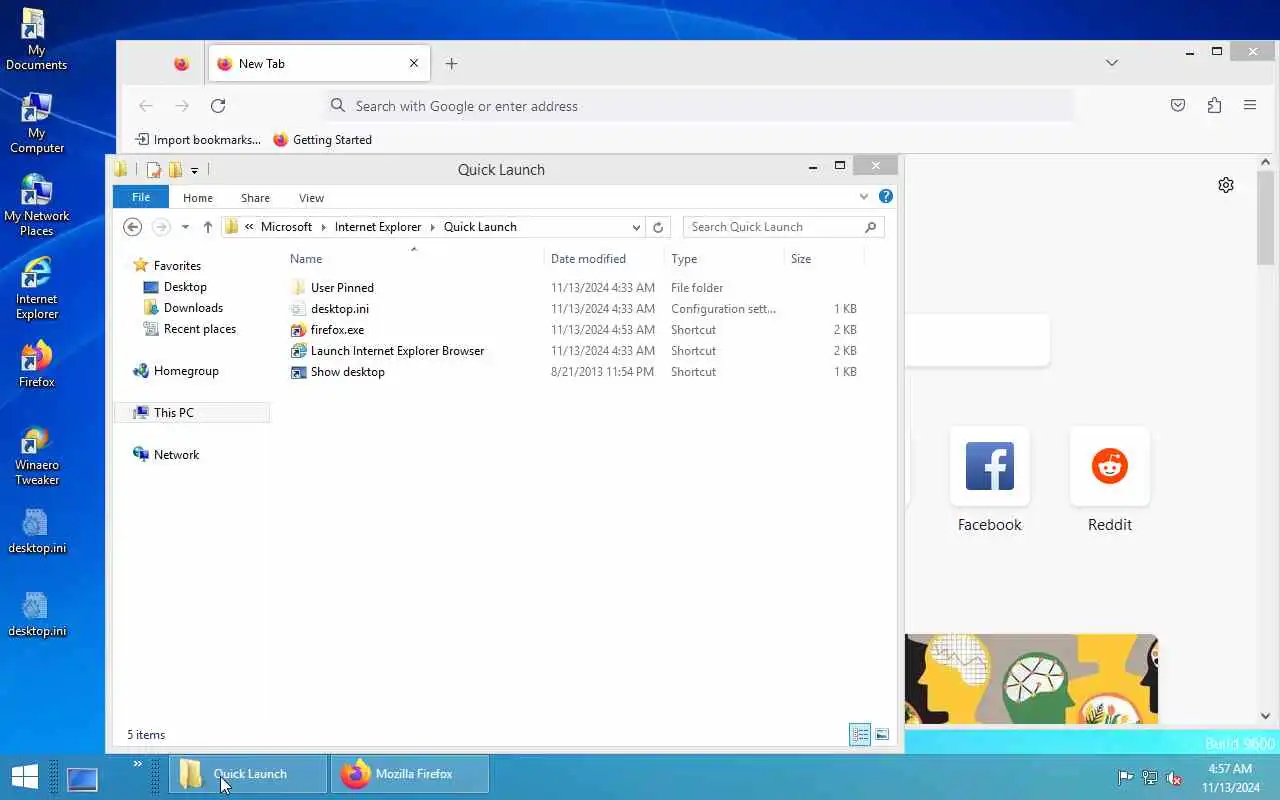1280x800 pixels.
Task: Select Downloads in navigation pane
Action: pos(193,308)
